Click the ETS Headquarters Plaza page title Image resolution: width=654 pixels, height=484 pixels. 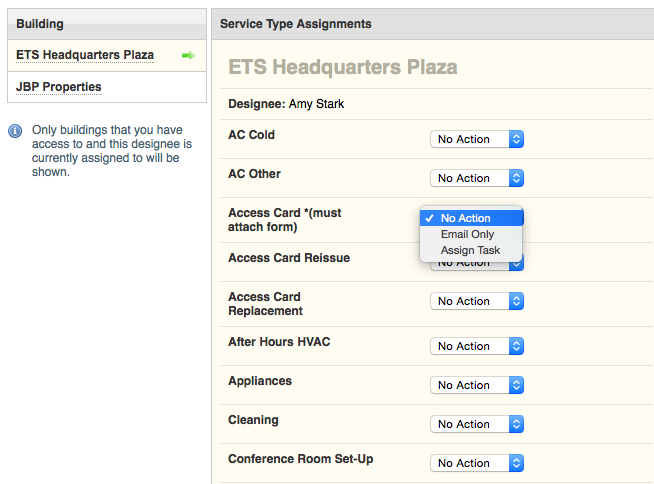(343, 68)
